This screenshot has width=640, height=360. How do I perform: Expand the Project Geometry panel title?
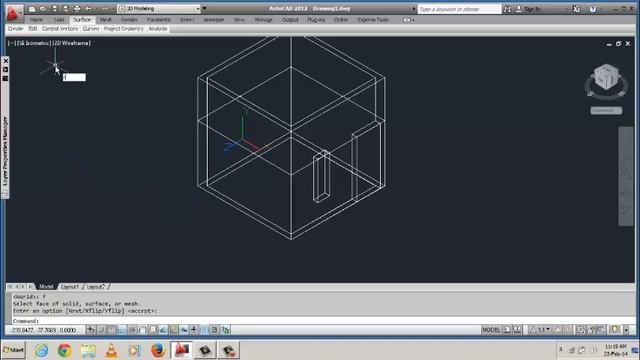[124, 29]
